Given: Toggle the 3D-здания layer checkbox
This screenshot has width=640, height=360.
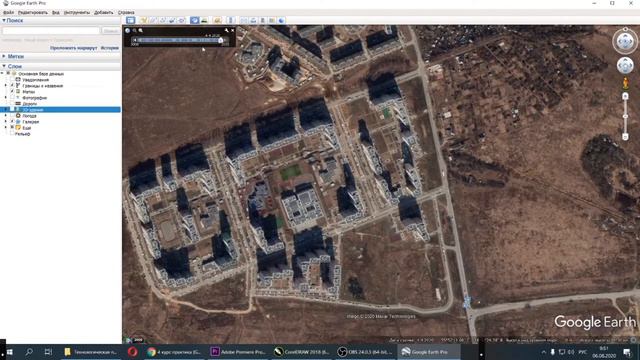Looking at the screenshot, I should pyautogui.click(x=12, y=109).
